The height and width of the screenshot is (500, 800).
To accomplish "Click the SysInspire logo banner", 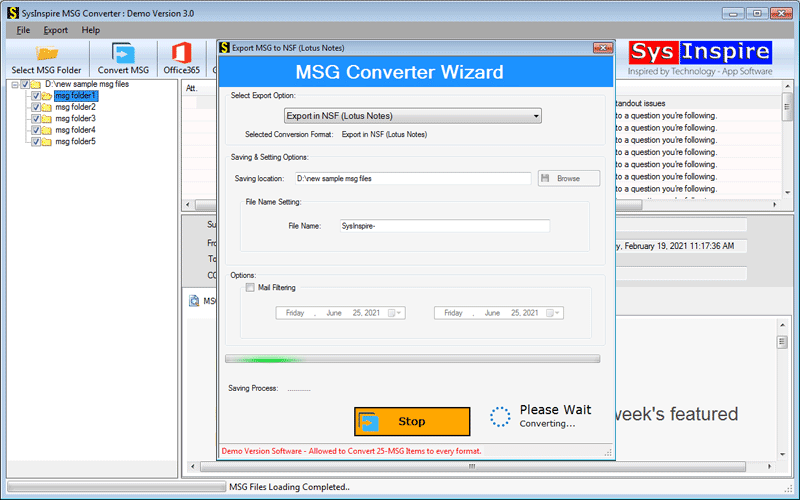I will click(699, 59).
